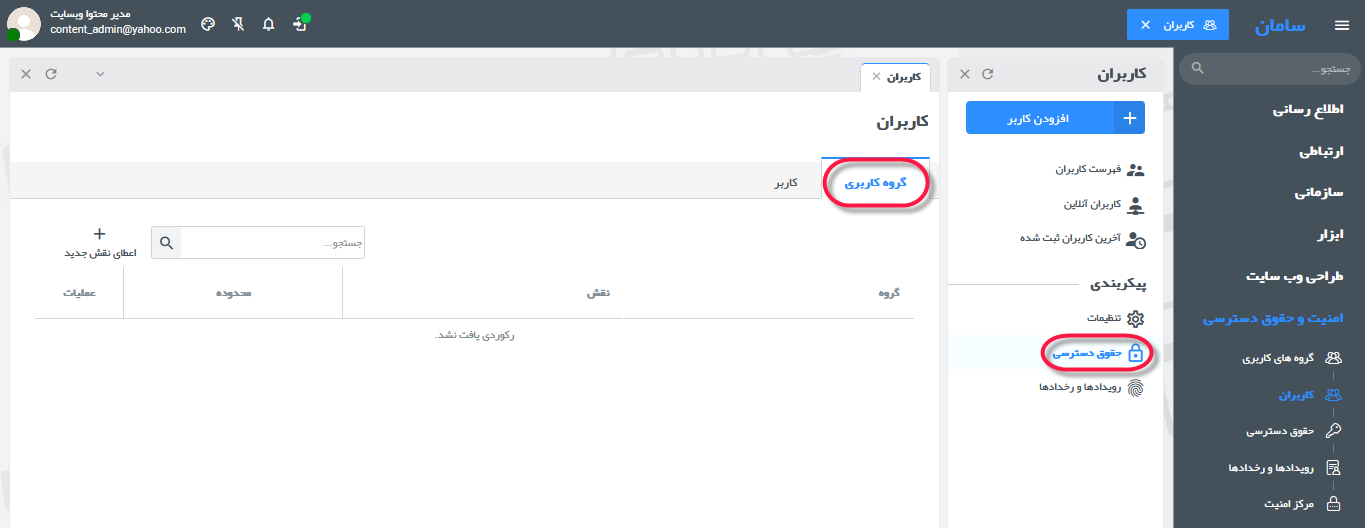Click inside the sidebar جستجو search field
Viewport: 1365px width, 528px height.
1269,69
